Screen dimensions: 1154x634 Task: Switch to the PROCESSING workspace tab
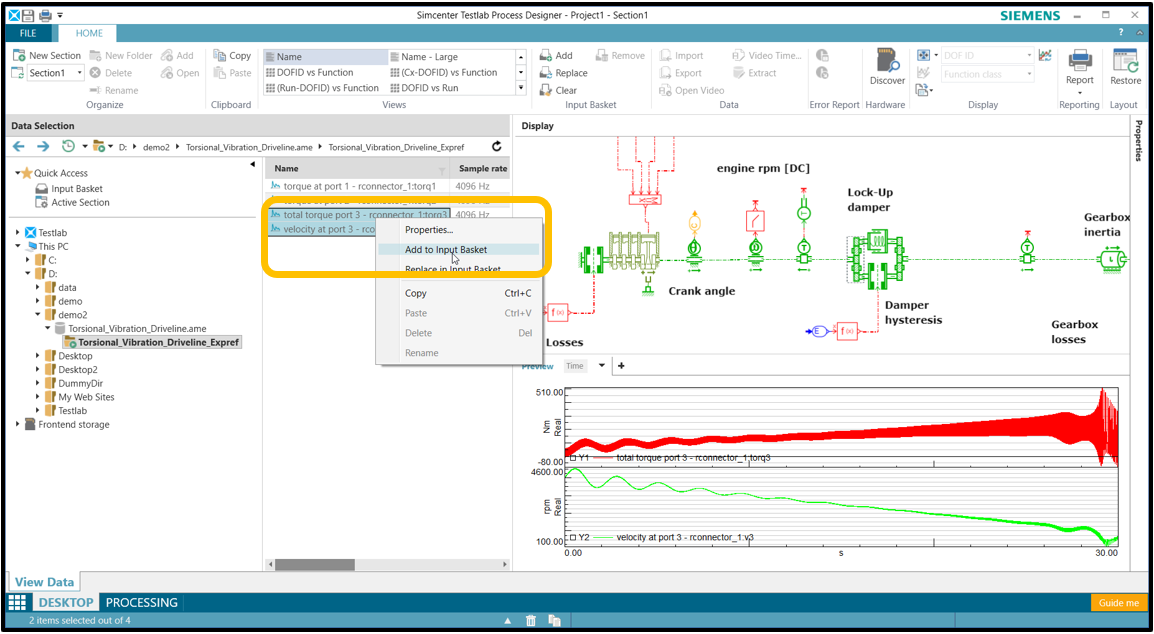pyautogui.click(x=142, y=602)
